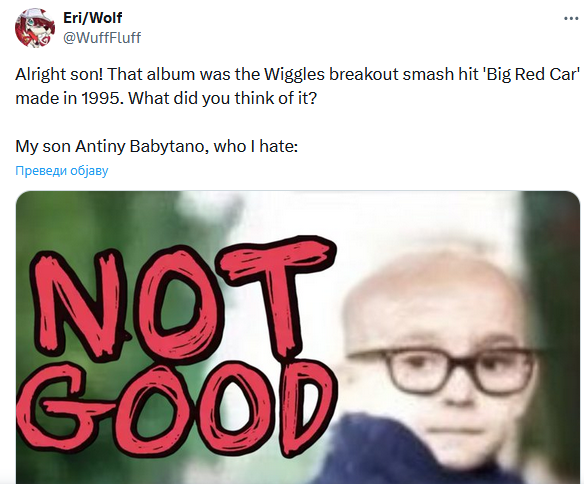Viewport: 584px width, 484px height.
Task: Click the Eri/Wolf profile avatar
Action: (34, 28)
